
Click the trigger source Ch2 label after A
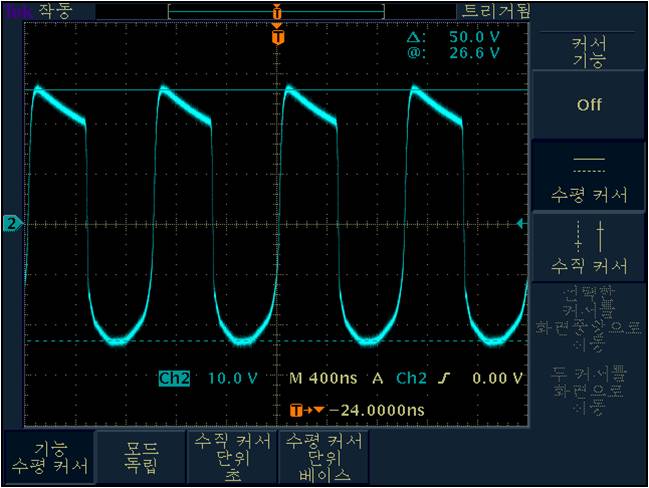411,378
